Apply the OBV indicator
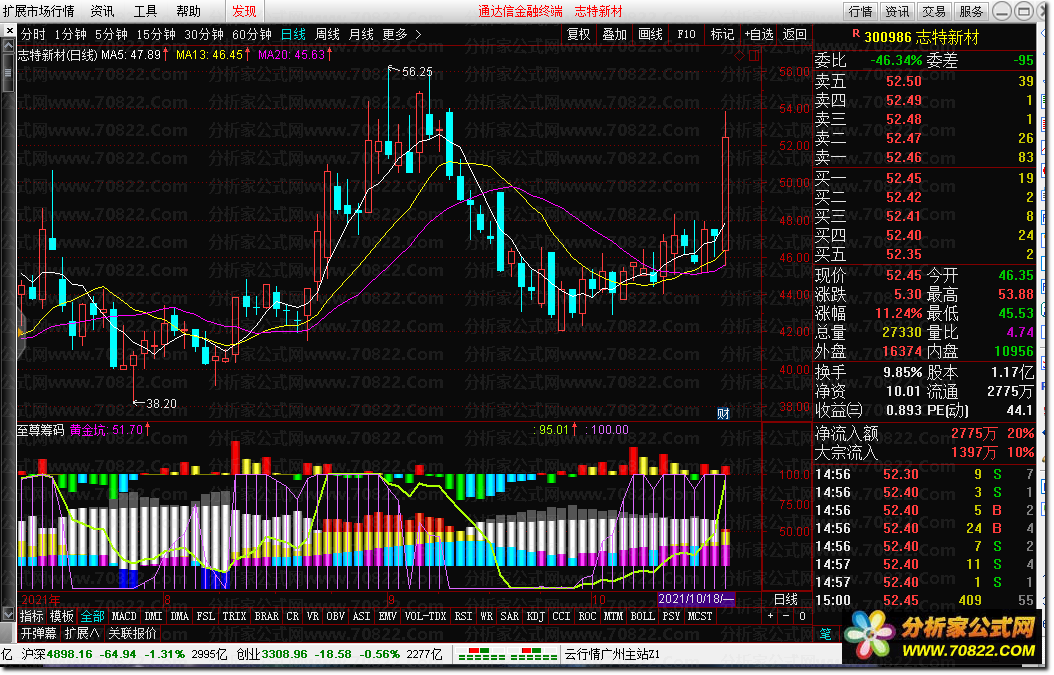 tap(335, 616)
